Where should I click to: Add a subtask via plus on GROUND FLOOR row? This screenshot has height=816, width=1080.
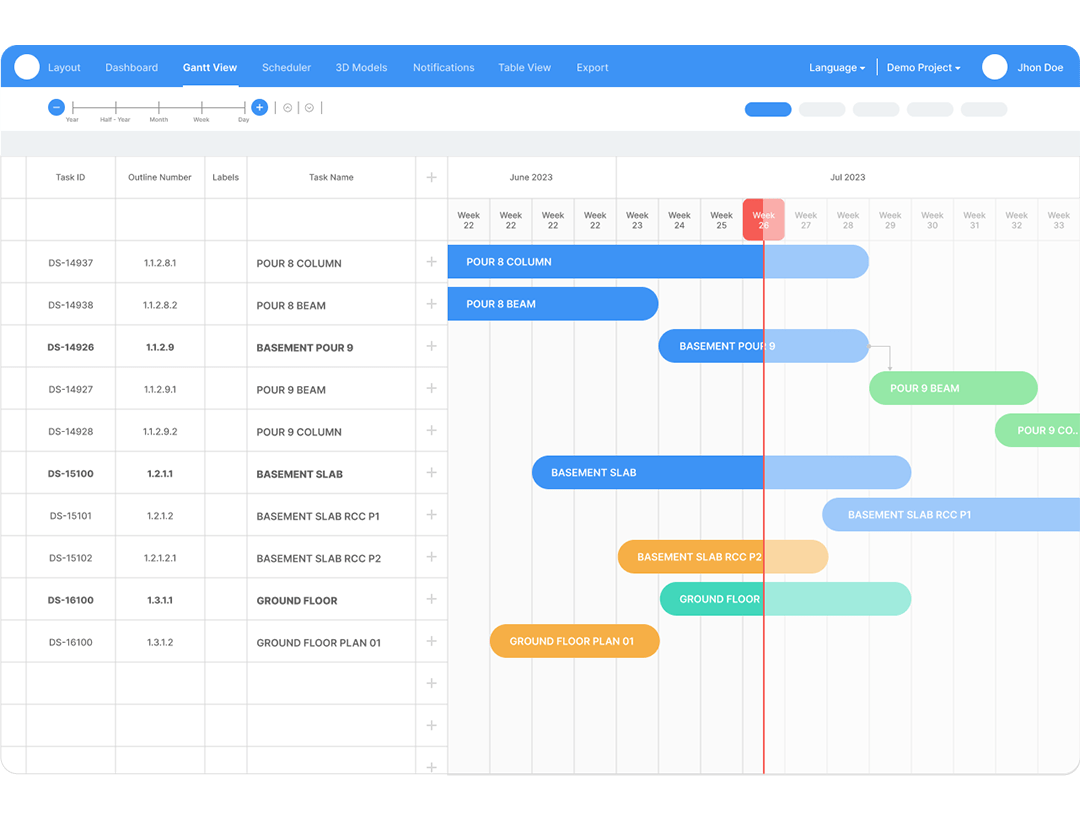[x=431, y=599]
